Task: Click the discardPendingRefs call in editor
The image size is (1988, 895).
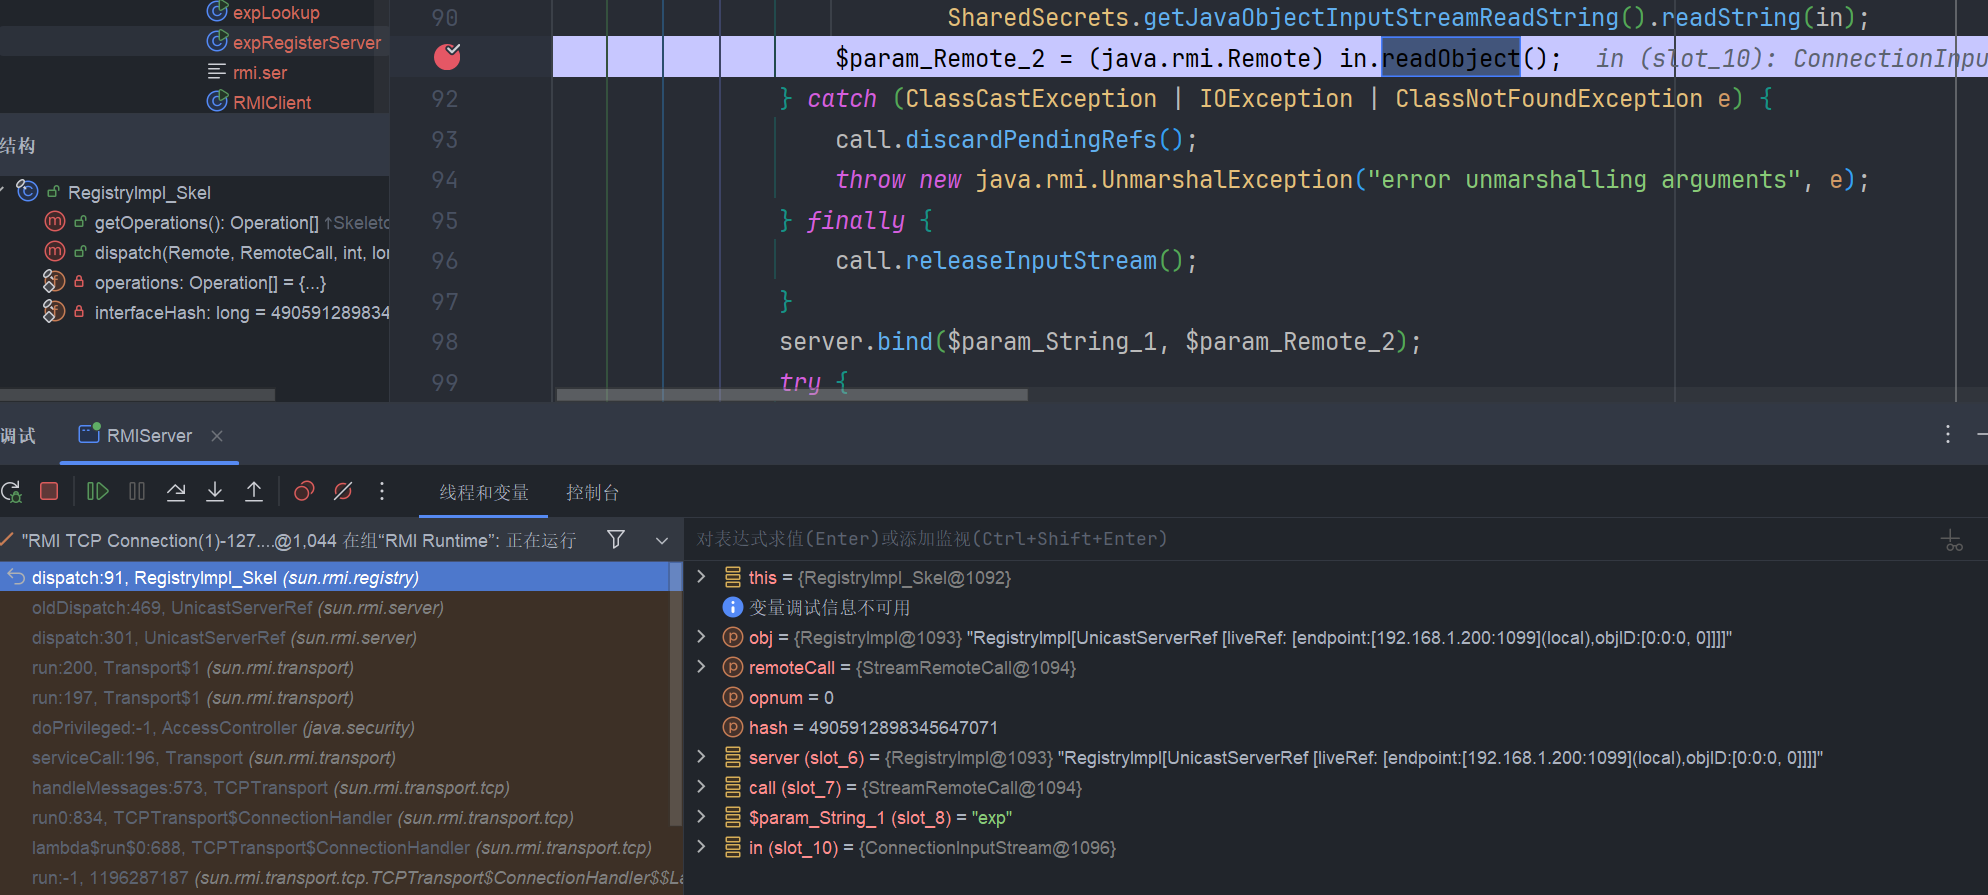Action: pyautogui.click(x=1031, y=139)
